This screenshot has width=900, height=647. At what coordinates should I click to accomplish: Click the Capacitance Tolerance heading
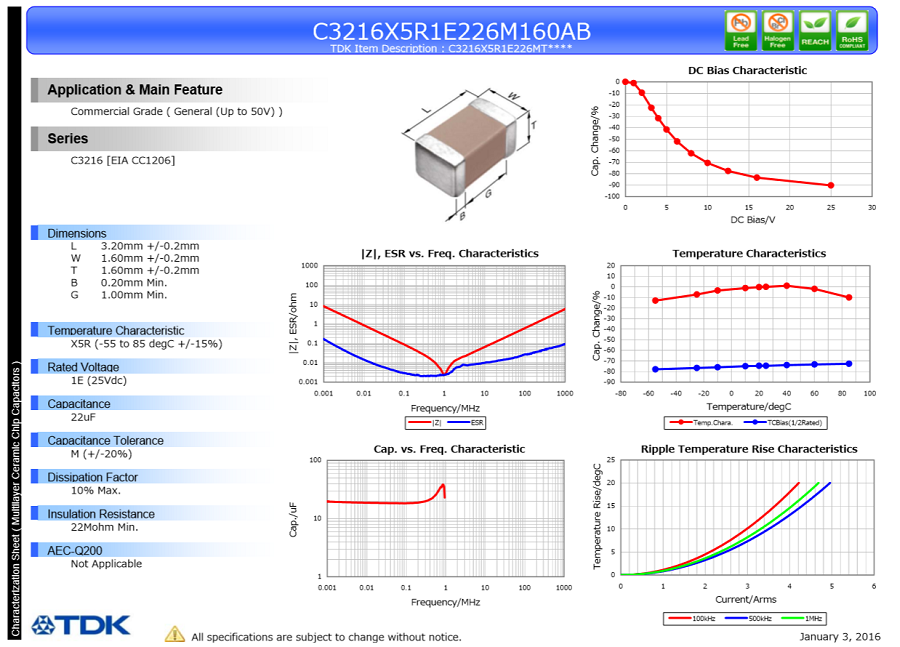click(x=106, y=440)
